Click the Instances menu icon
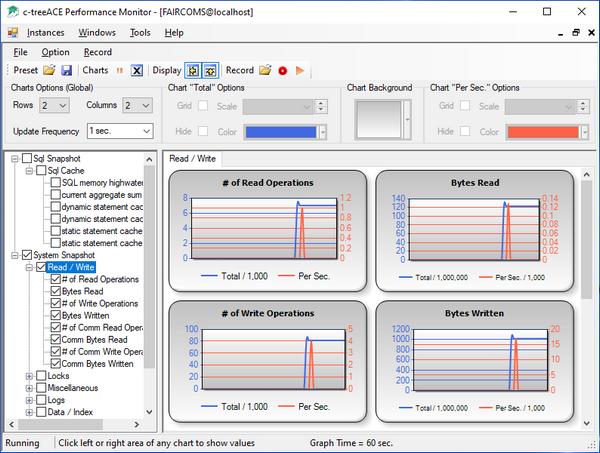The height and width of the screenshot is (453, 600). click(x=13, y=33)
